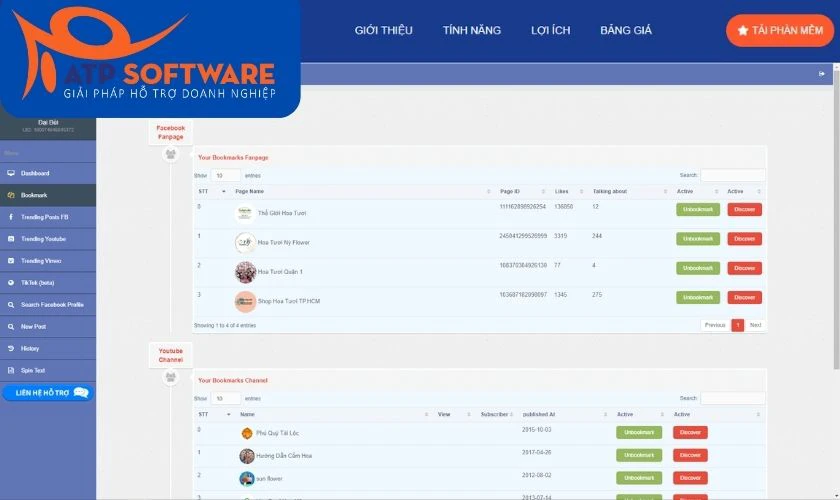Viewport: 840px width, 500px height.
Task: Sort Fanpage table by Likes column
Action: 569,191
